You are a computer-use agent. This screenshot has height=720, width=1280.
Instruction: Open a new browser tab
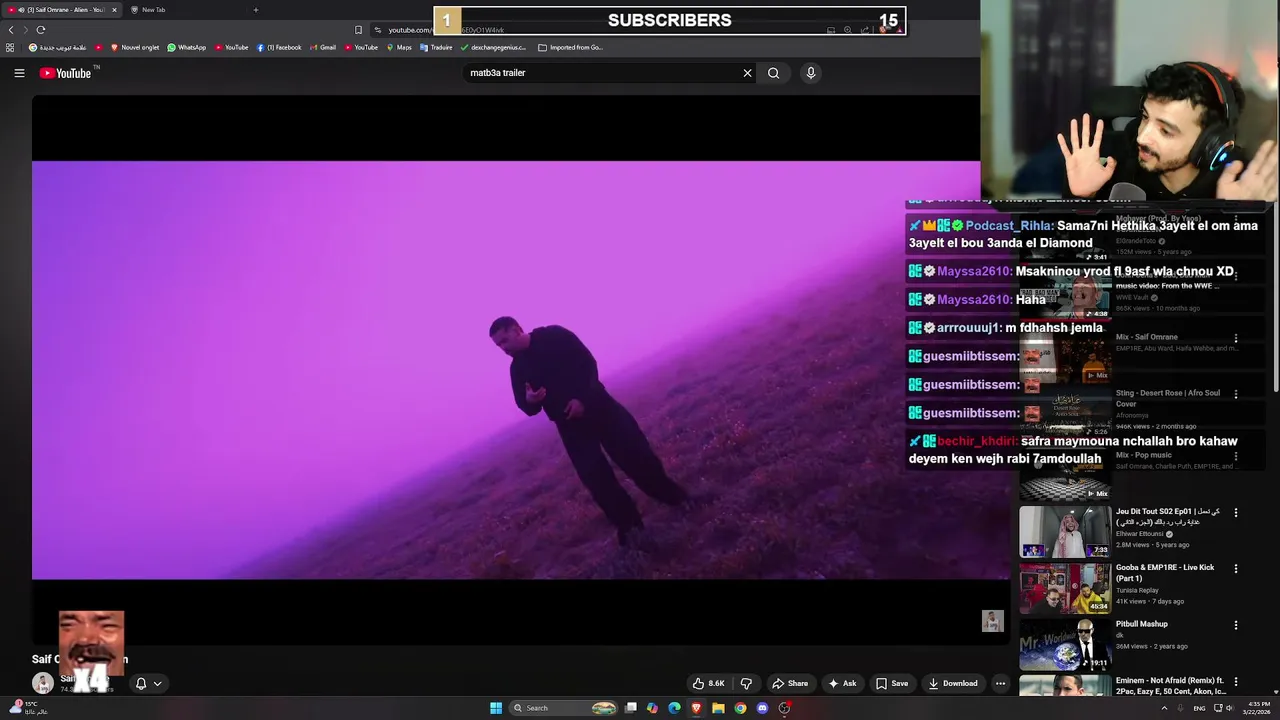[255, 10]
